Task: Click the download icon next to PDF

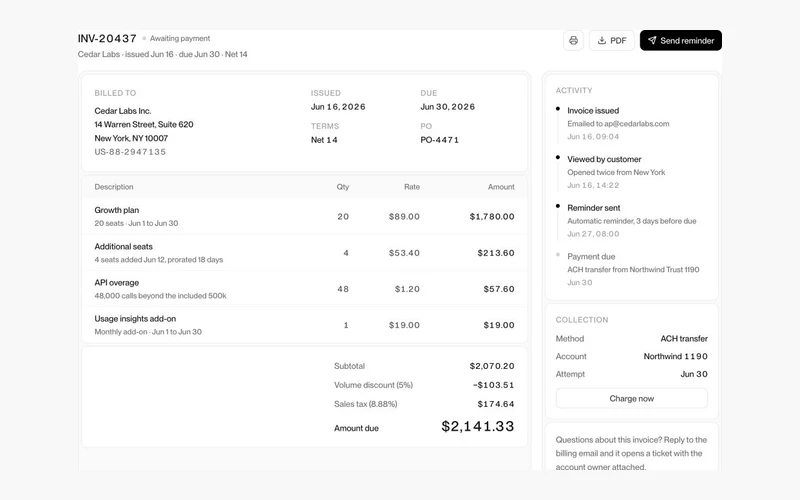Action: (x=602, y=40)
